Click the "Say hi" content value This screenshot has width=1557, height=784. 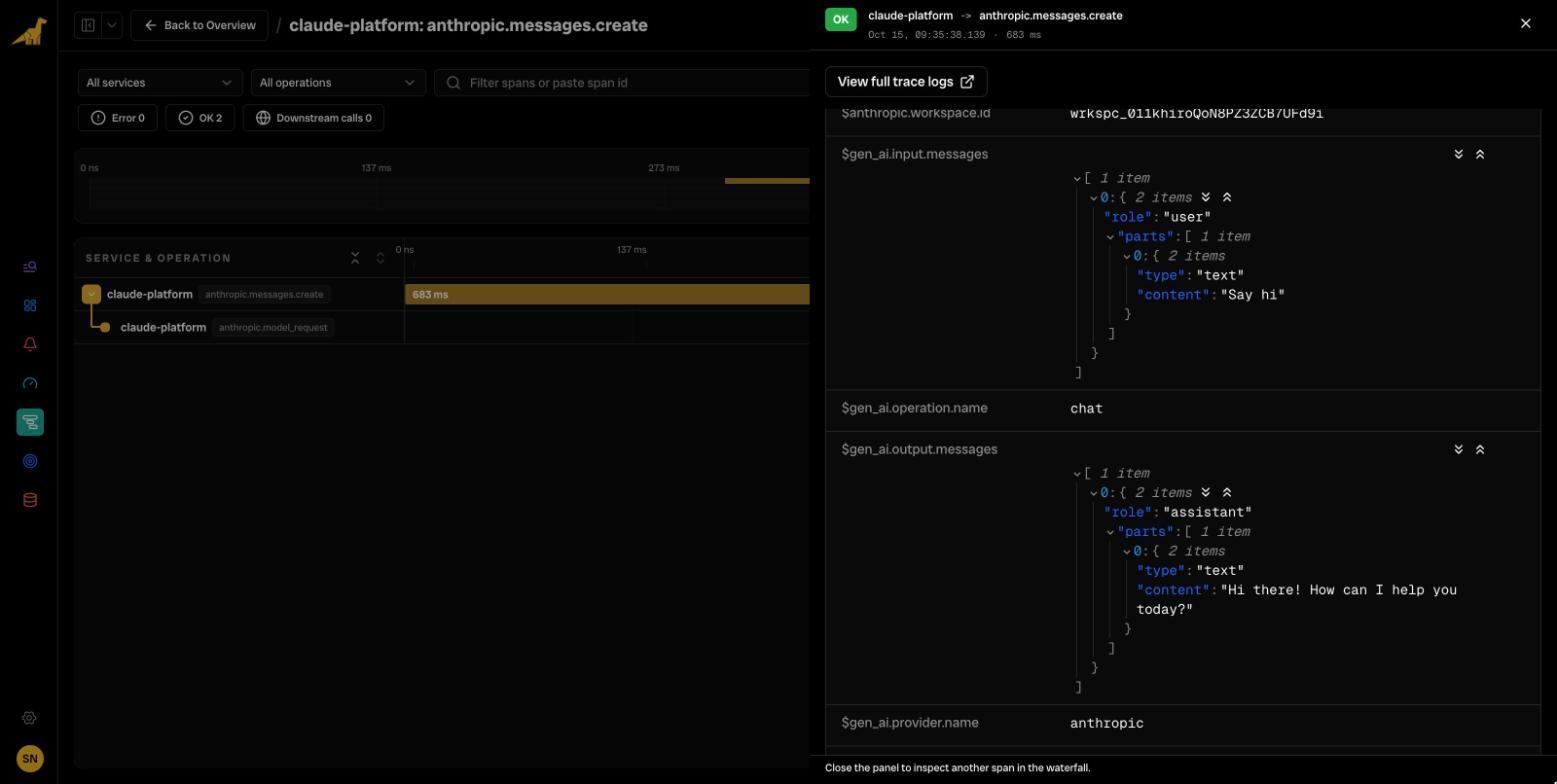click(x=1253, y=295)
